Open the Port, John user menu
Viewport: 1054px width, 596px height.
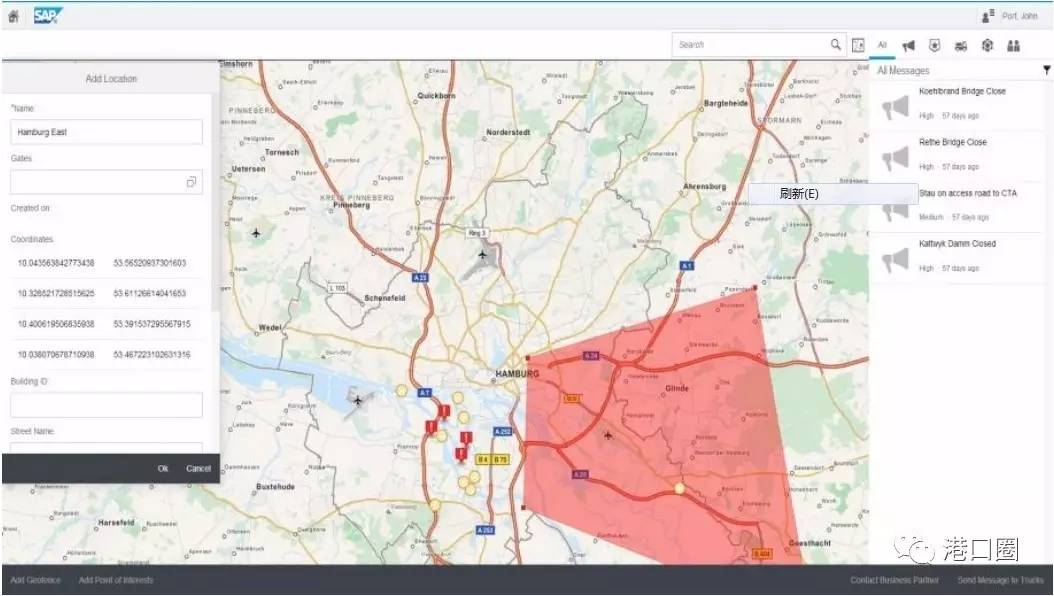click(x=1011, y=16)
